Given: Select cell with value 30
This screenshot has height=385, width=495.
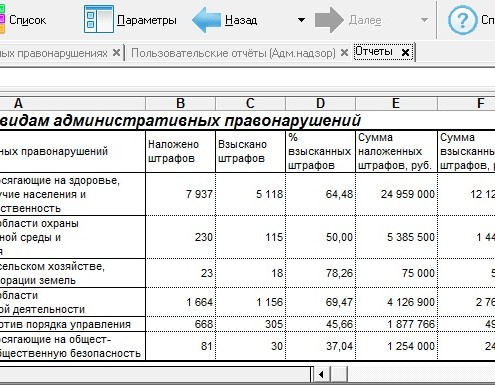Looking at the screenshot, I should 250,346.
